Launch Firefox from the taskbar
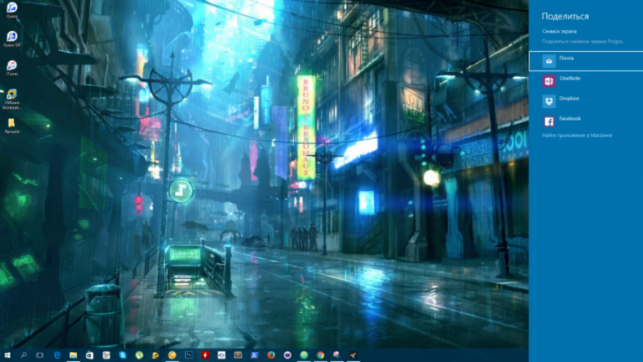The image size is (643, 362). coord(271,355)
